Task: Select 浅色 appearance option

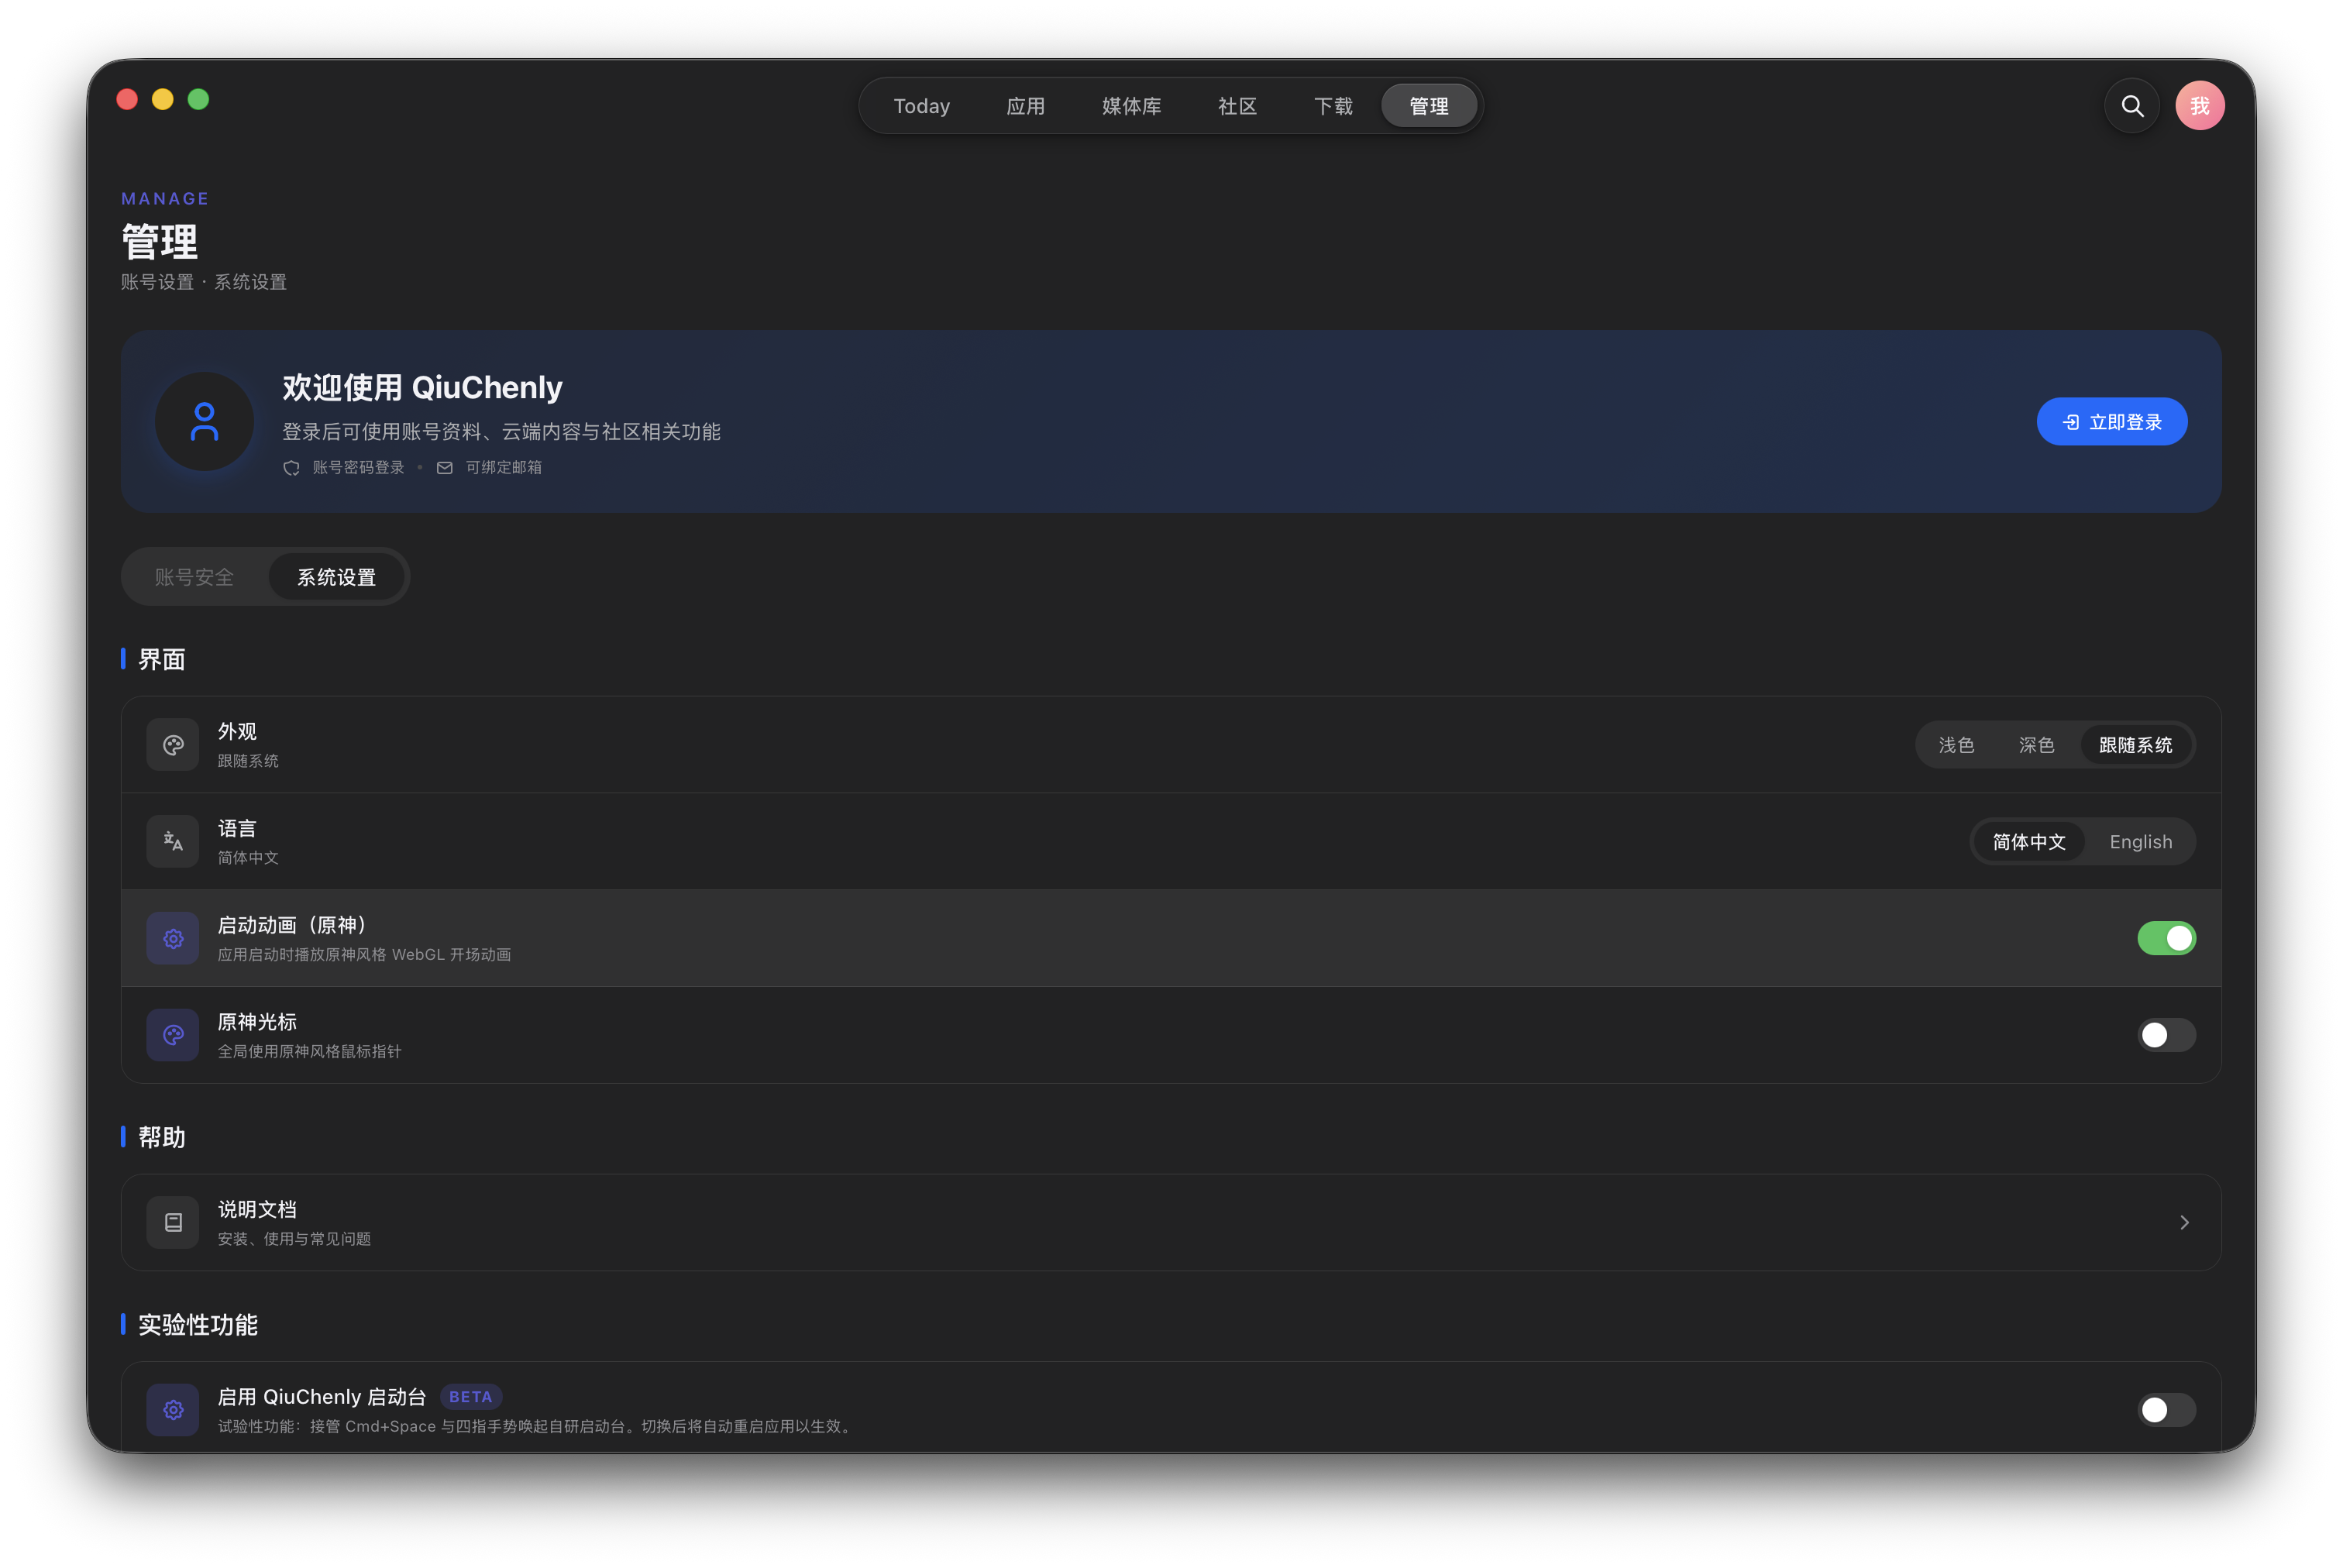Action: [x=1956, y=745]
